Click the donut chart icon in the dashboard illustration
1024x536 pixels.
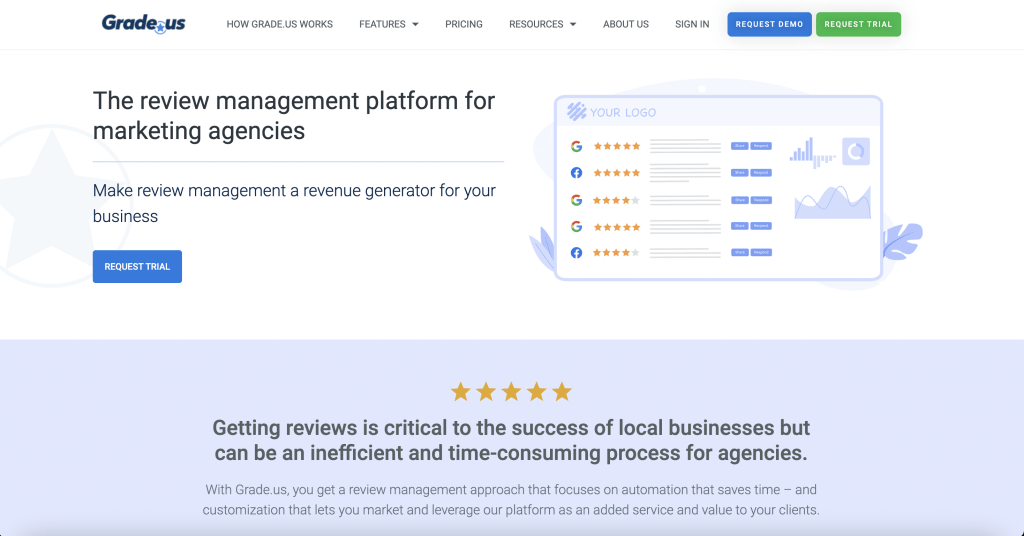coord(856,151)
